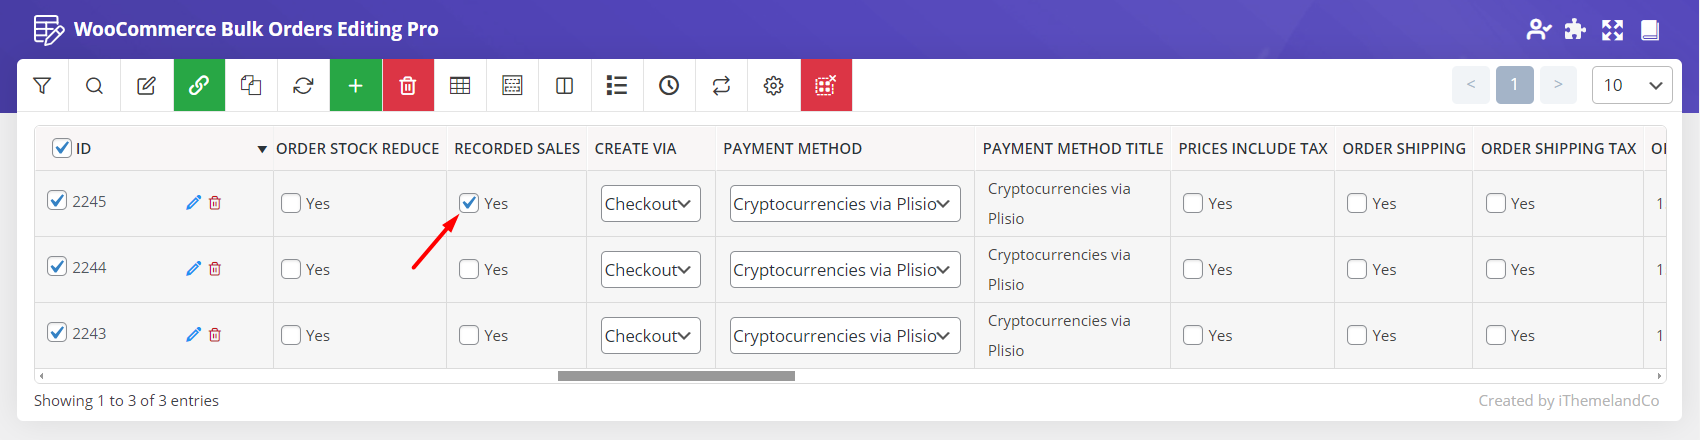The height and width of the screenshot is (440, 1700).
Task: Click the pencil edit icon for order 2245
Action: coord(193,202)
